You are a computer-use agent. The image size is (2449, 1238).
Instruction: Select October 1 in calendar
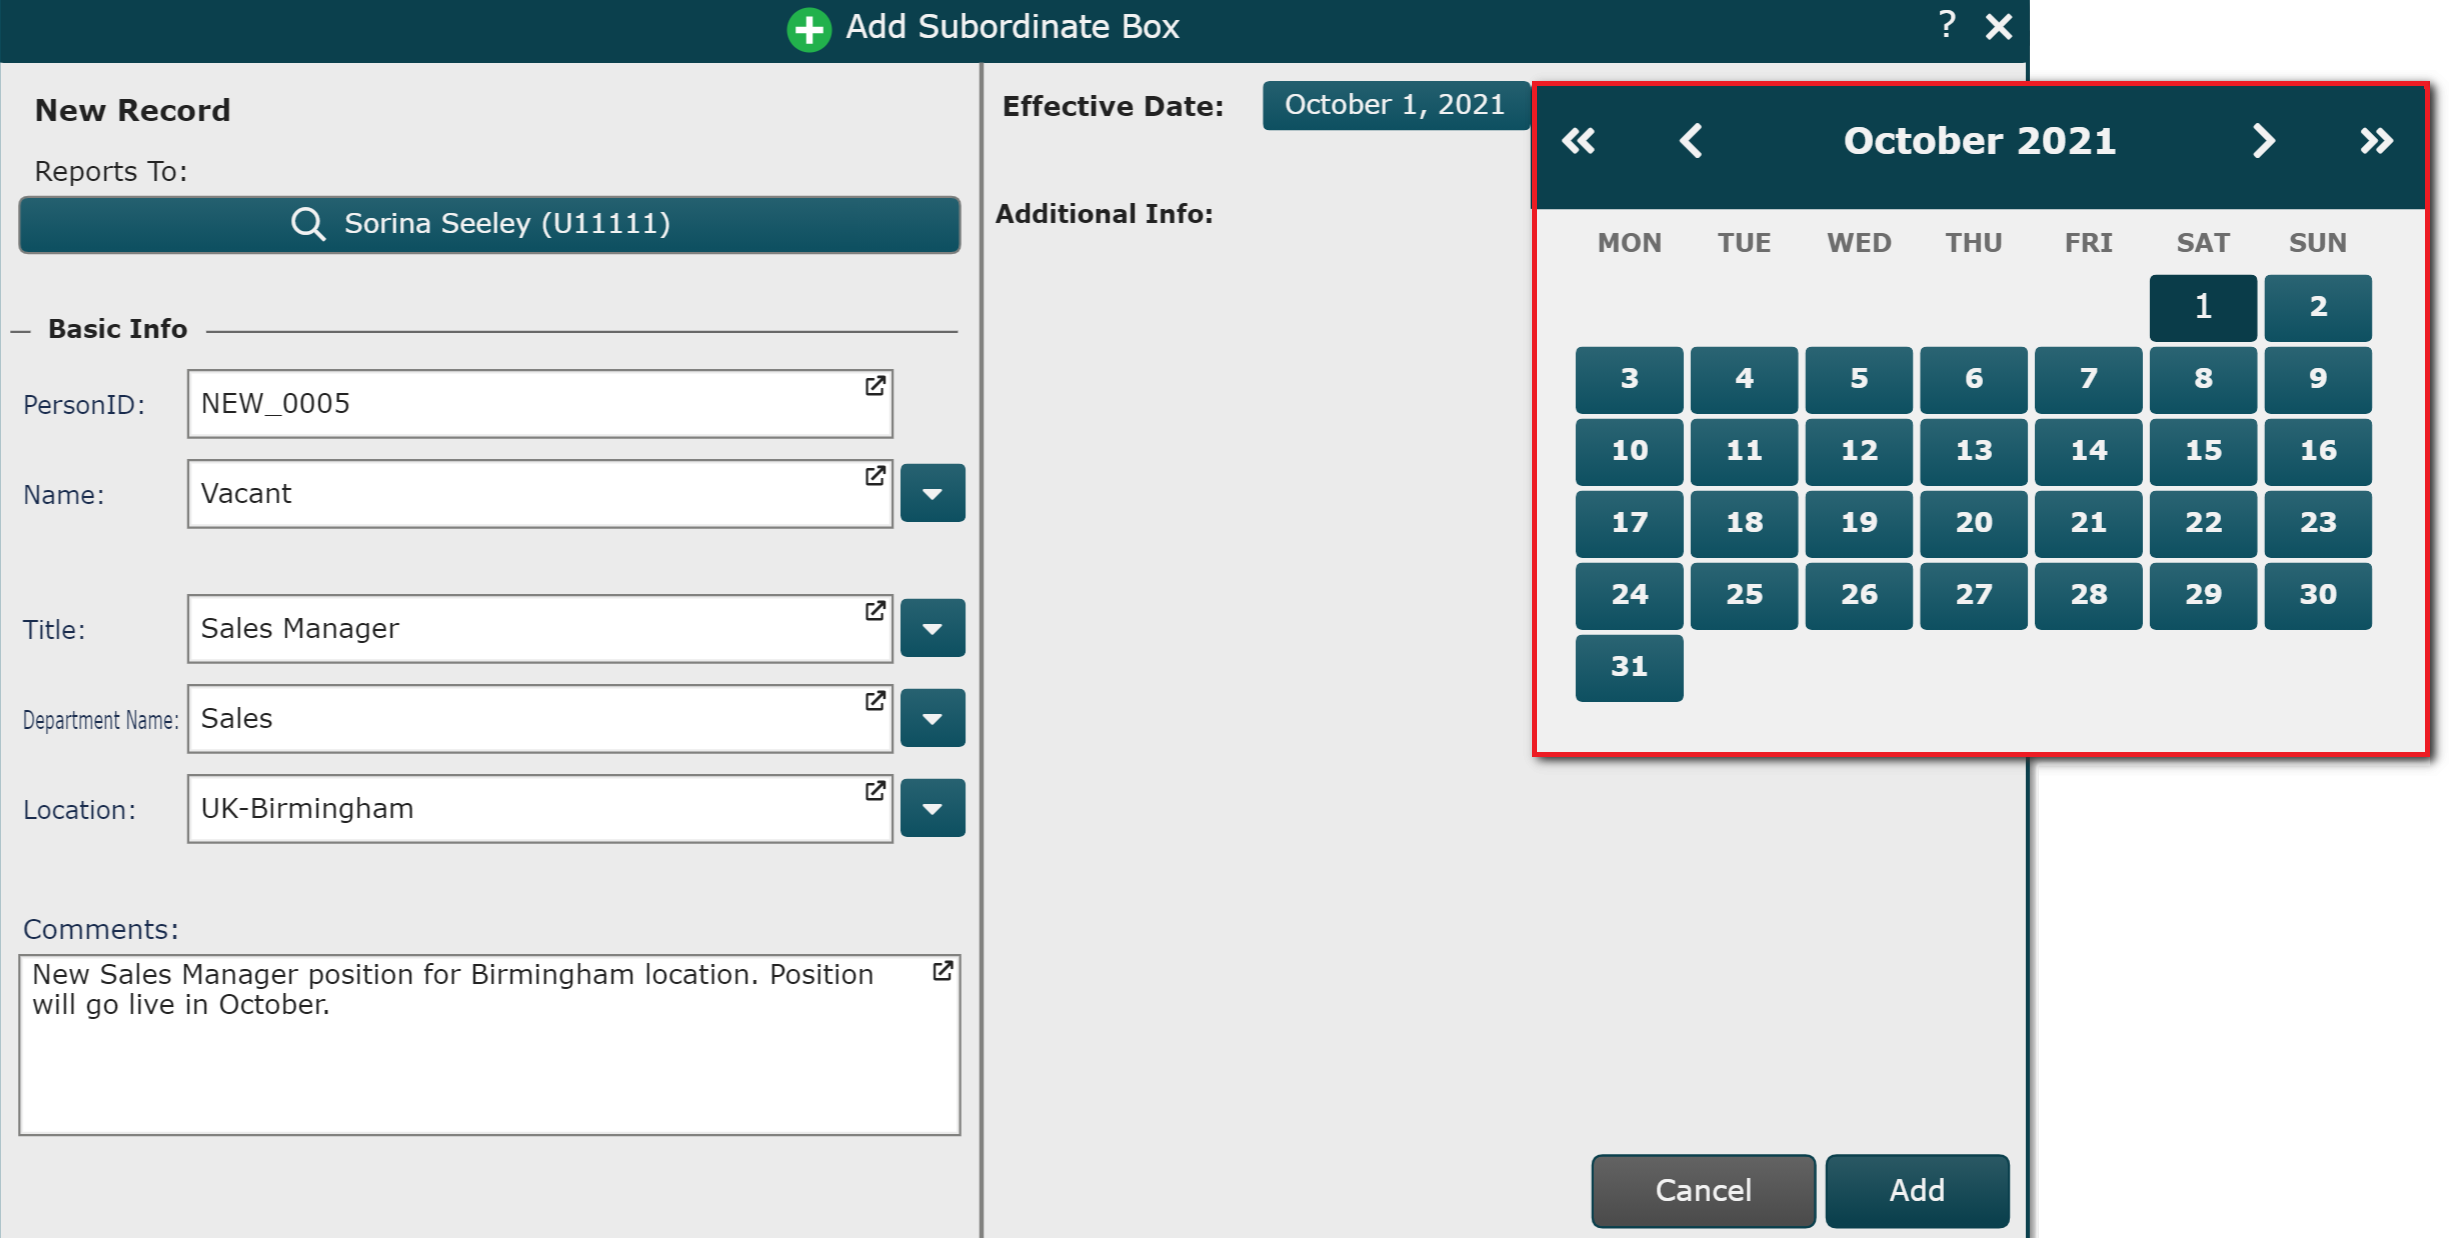coord(2203,307)
